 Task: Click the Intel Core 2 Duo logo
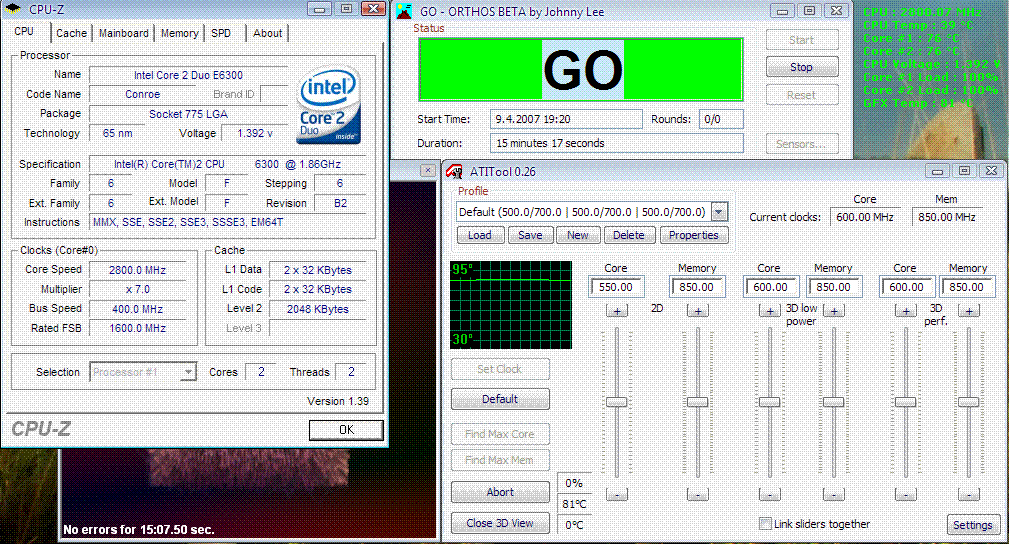(328, 105)
